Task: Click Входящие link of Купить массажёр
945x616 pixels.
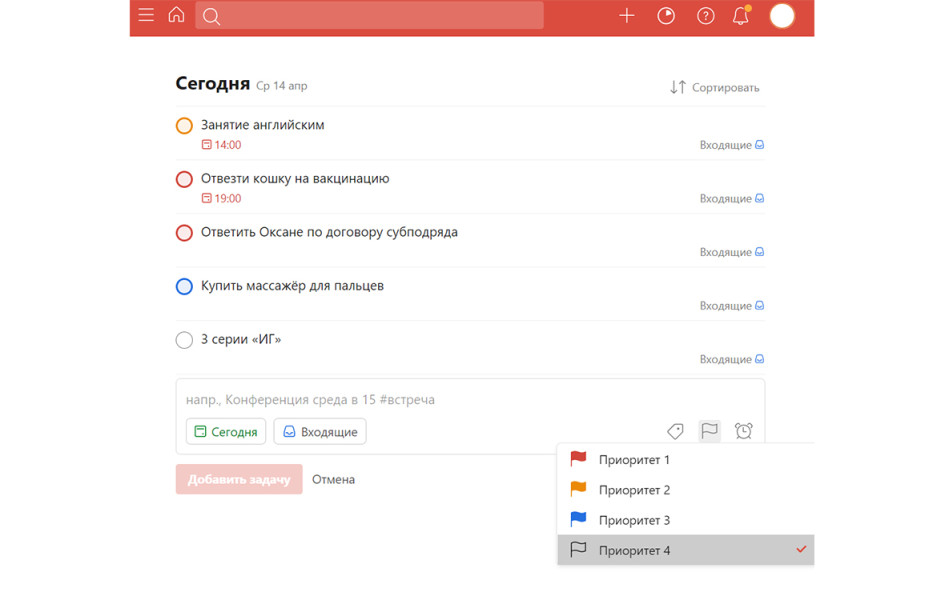Action: (732, 306)
